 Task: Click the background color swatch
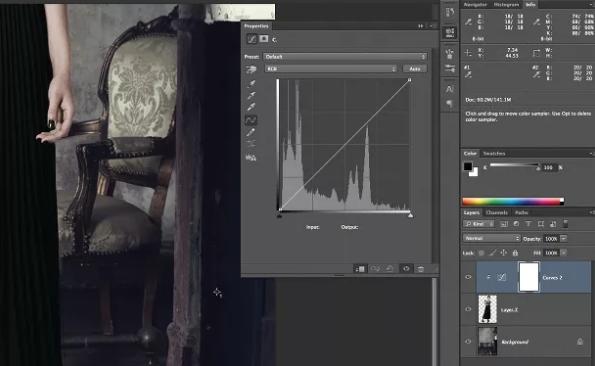474,173
